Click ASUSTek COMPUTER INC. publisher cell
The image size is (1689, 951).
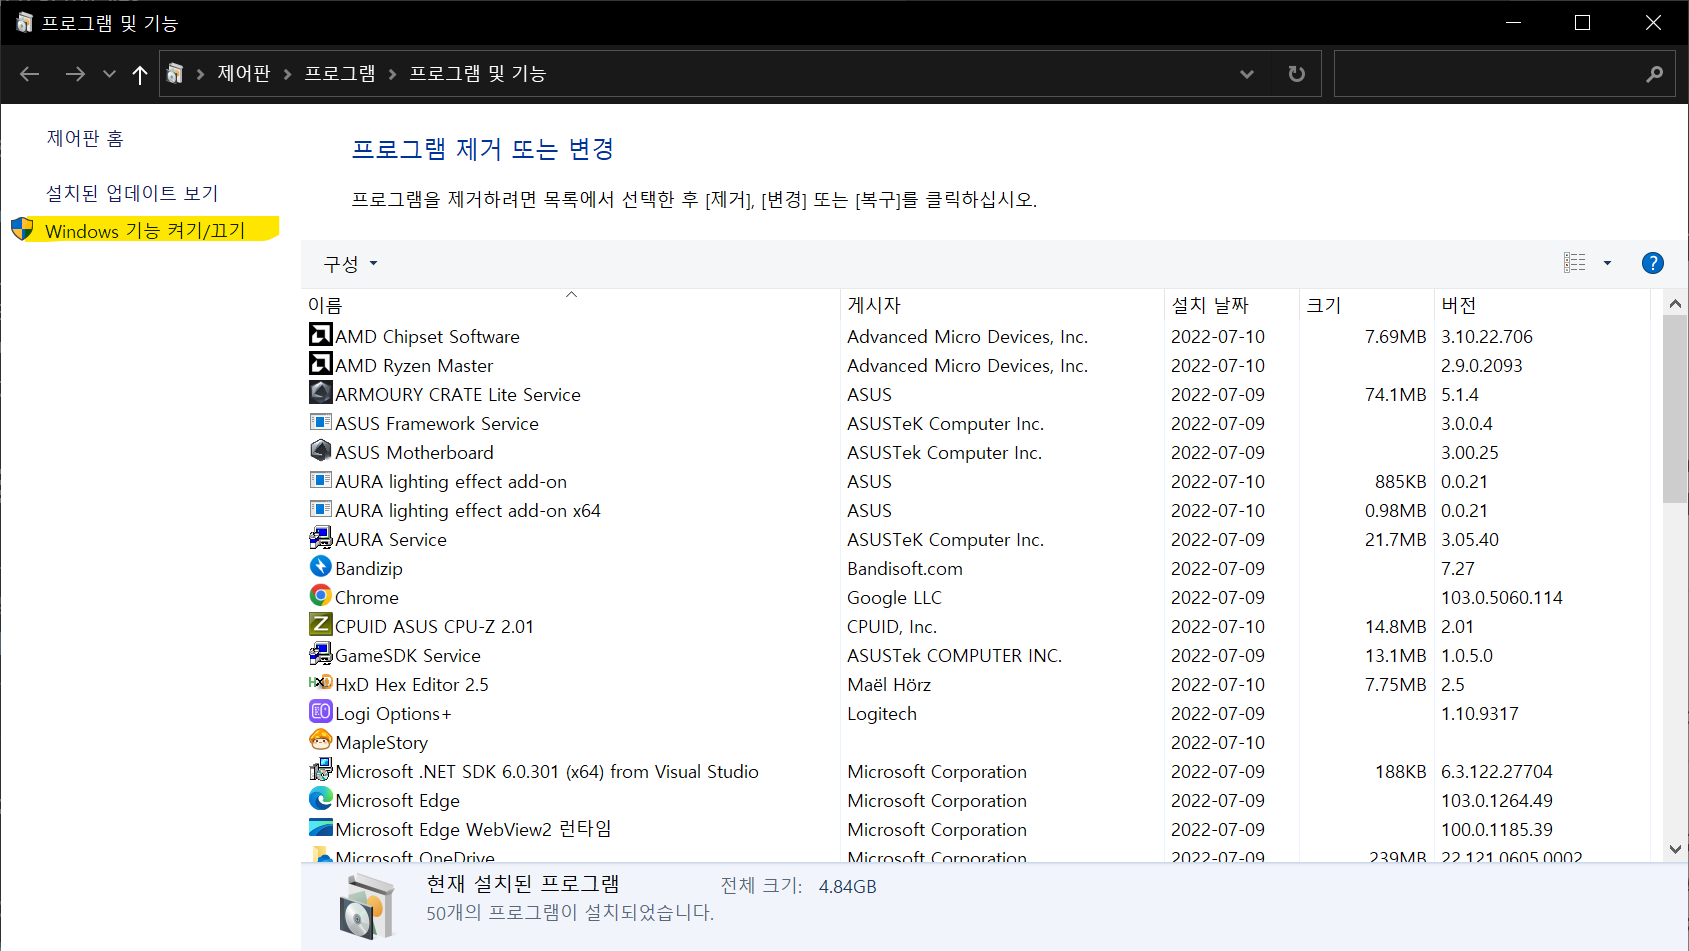click(x=954, y=656)
